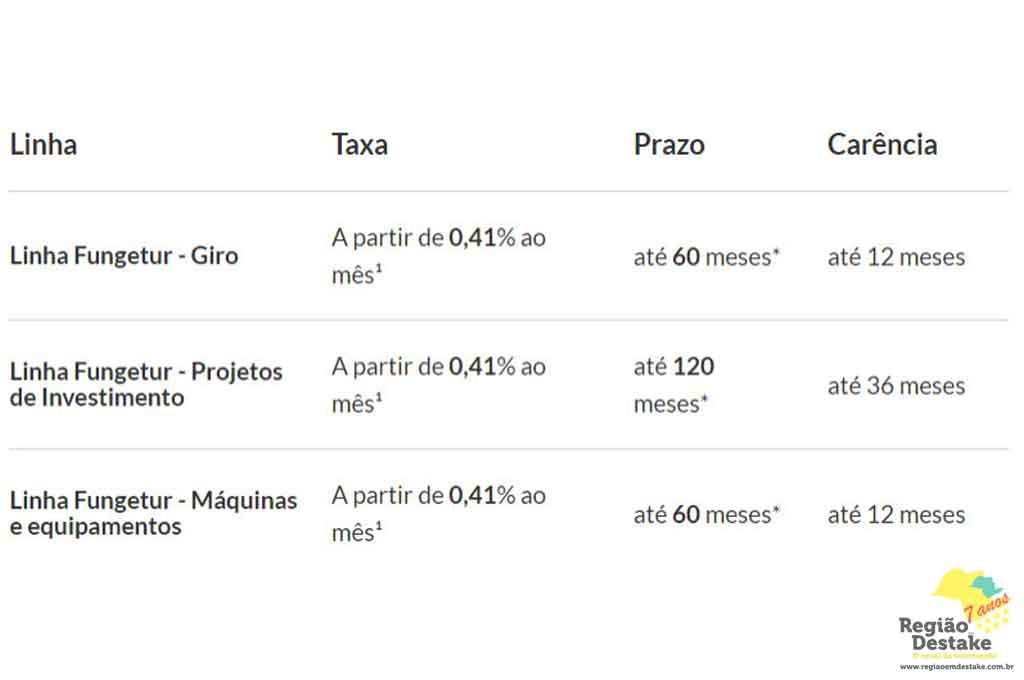This screenshot has height=680, width=1024.
Task: Select Linha Fungetur - Projetos de Investimento
Action: point(146,384)
